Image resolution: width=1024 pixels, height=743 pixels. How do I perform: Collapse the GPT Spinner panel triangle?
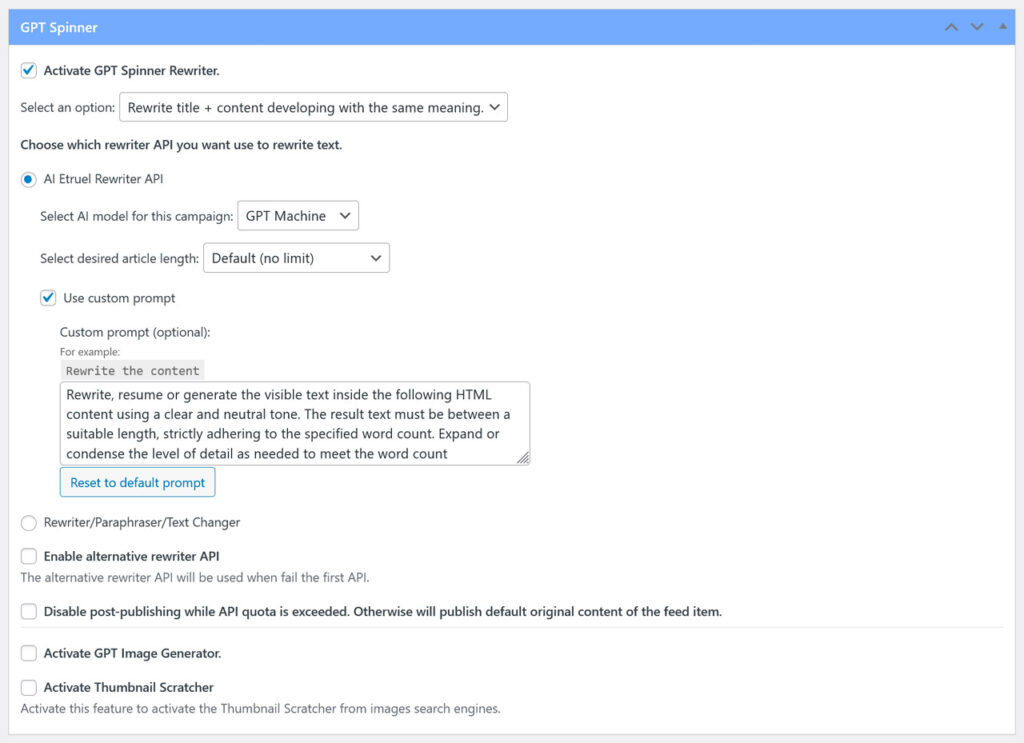click(1003, 27)
